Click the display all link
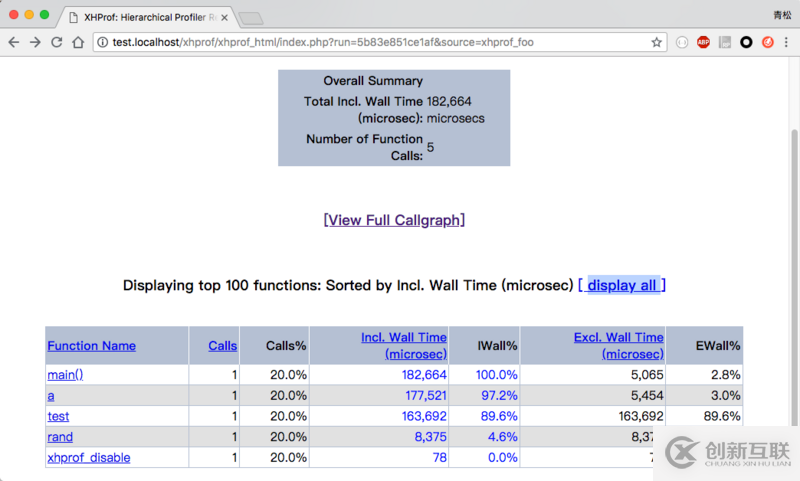 pyautogui.click(x=622, y=285)
